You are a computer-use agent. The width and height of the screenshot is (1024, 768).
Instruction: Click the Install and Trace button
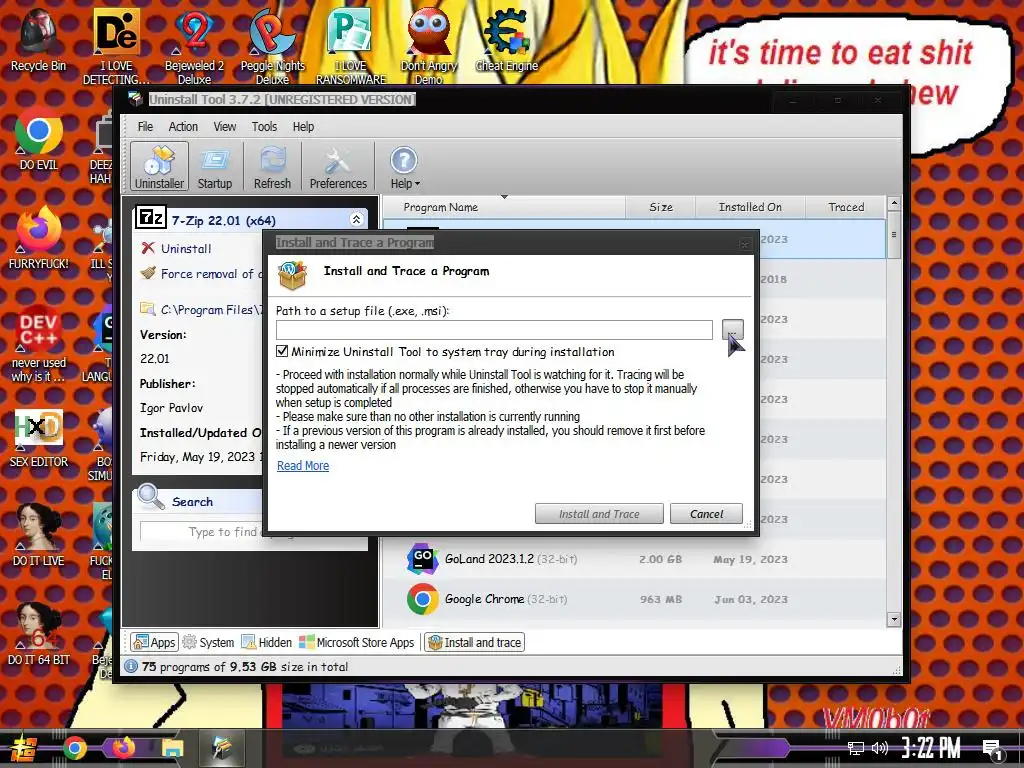coord(599,514)
